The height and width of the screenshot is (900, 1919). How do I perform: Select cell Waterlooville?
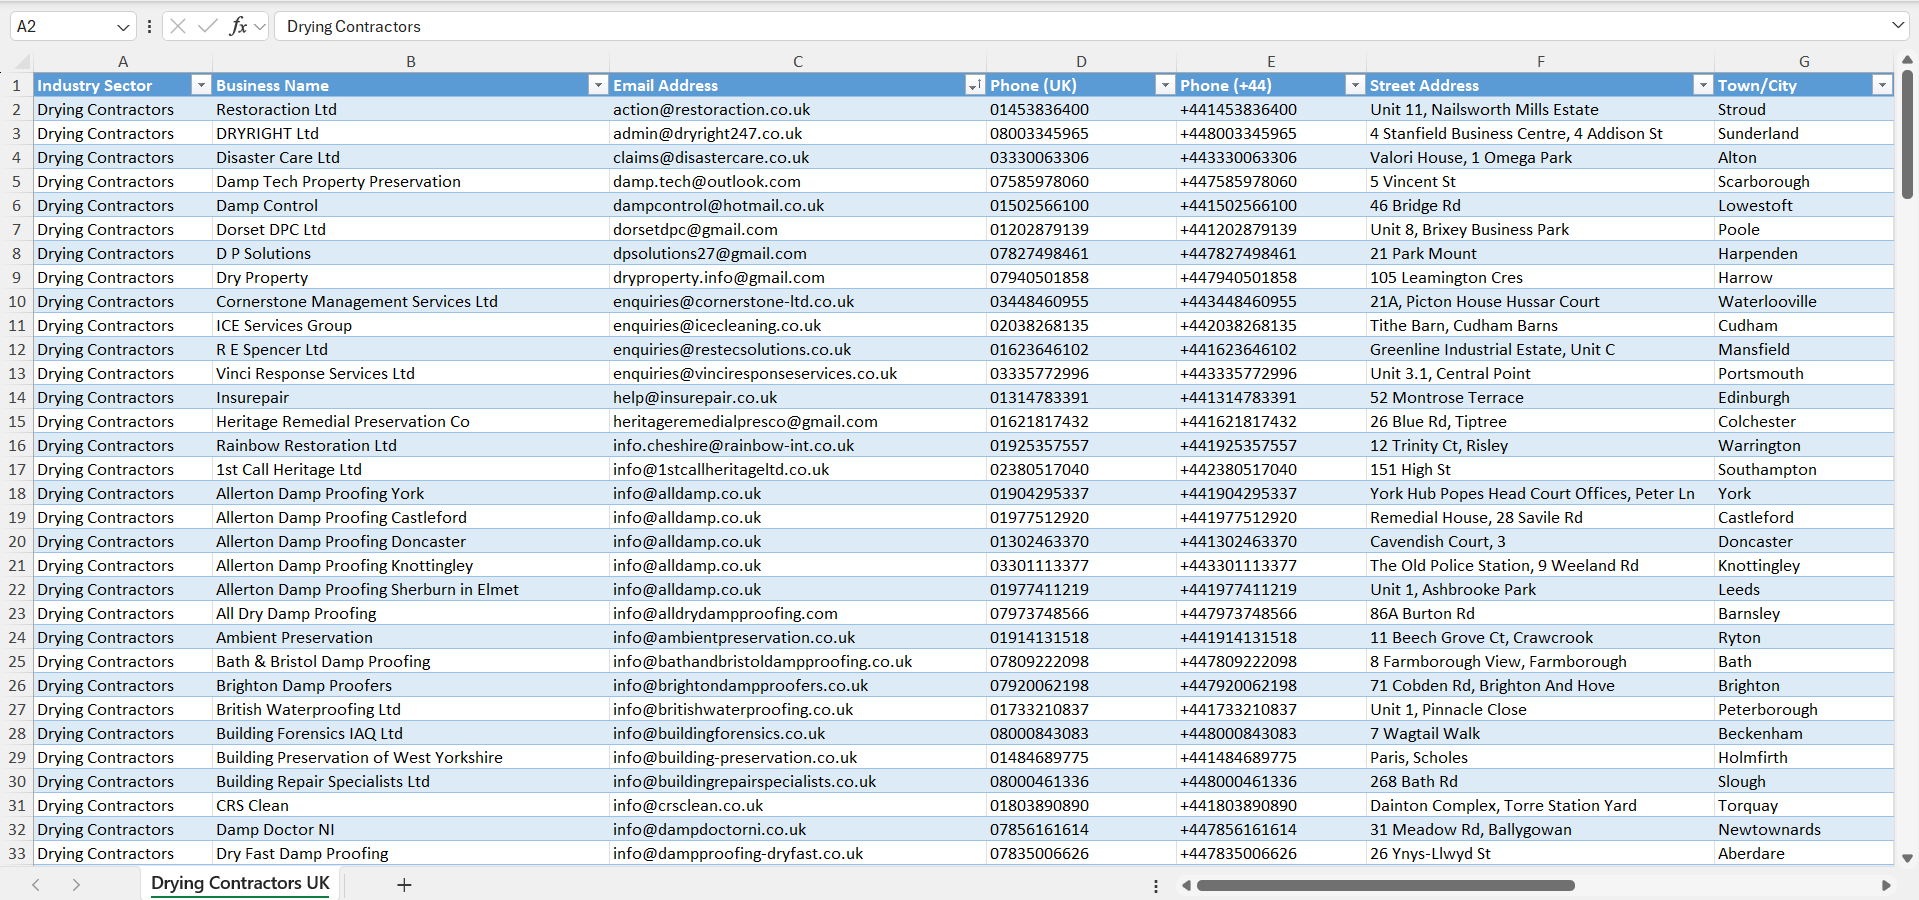pyautogui.click(x=1804, y=301)
